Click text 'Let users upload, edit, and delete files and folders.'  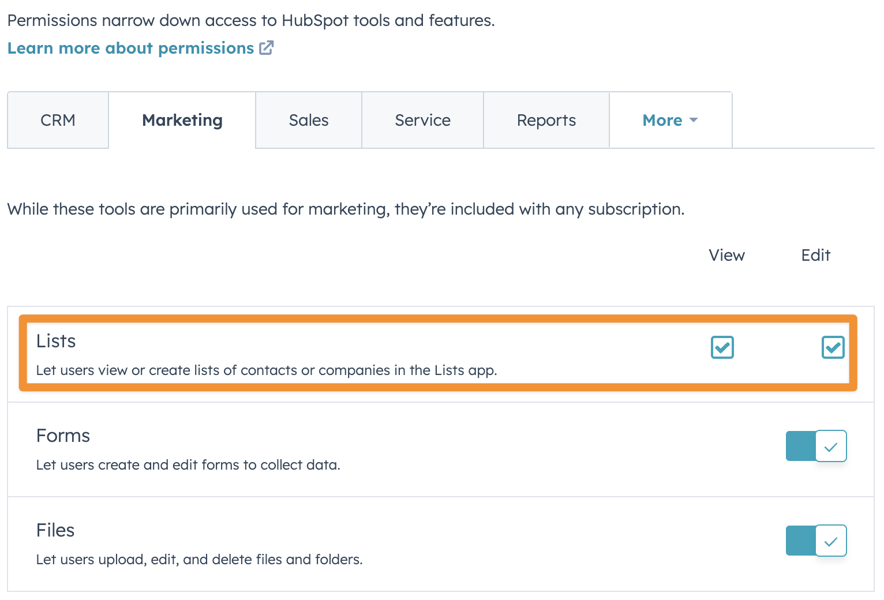(199, 559)
